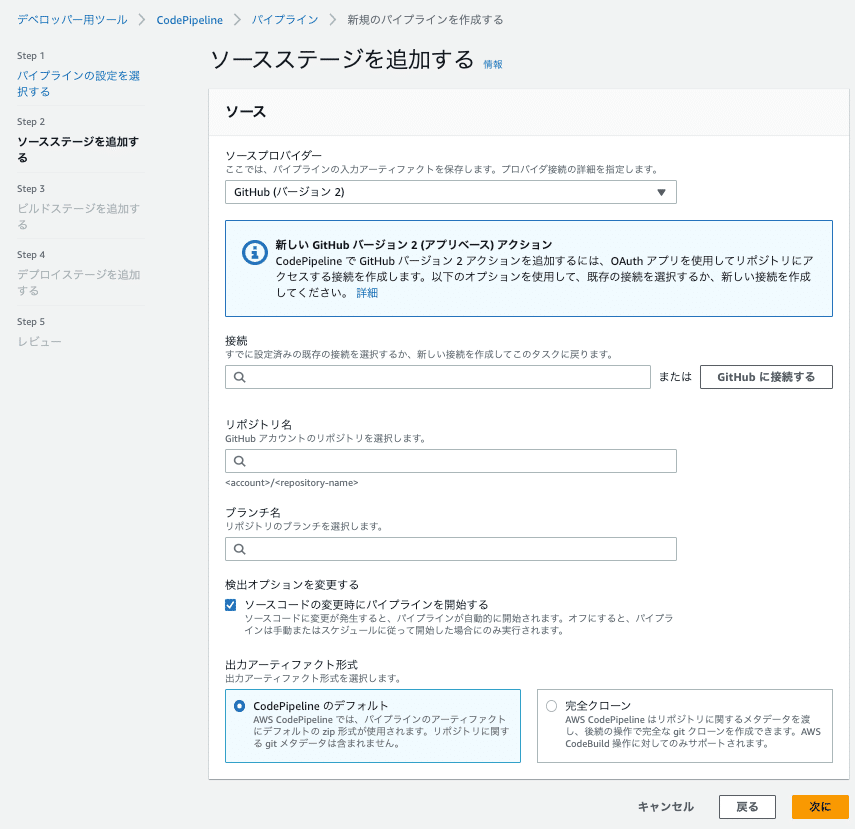
Task: Focus the ブランチ名 search field
Action: tap(450, 549)
